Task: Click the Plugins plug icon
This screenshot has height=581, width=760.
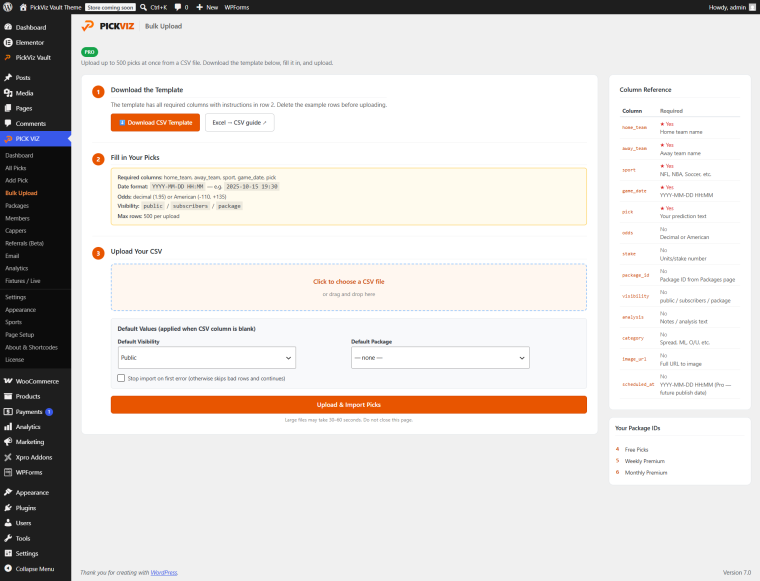Action: tap(8, 508)
